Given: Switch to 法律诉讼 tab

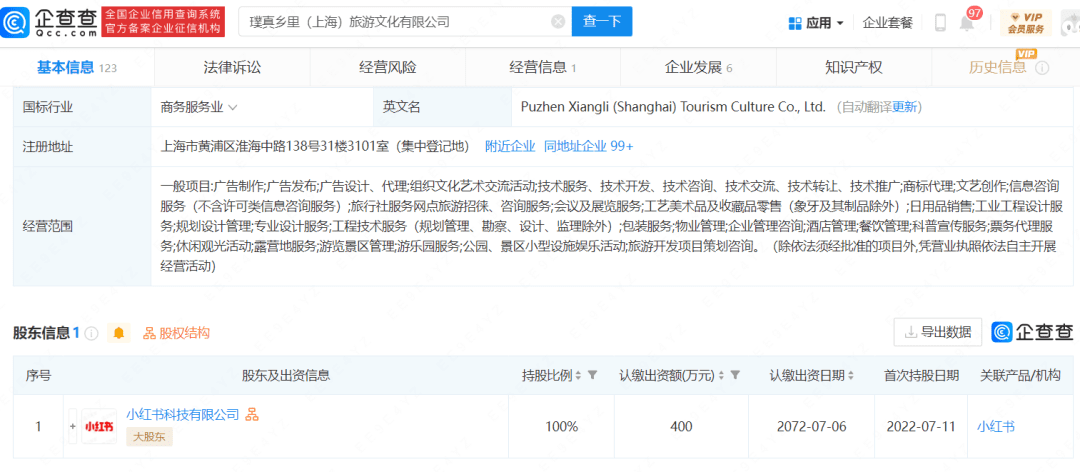Looking at the screenshot, I should click(x=232, y=68).
